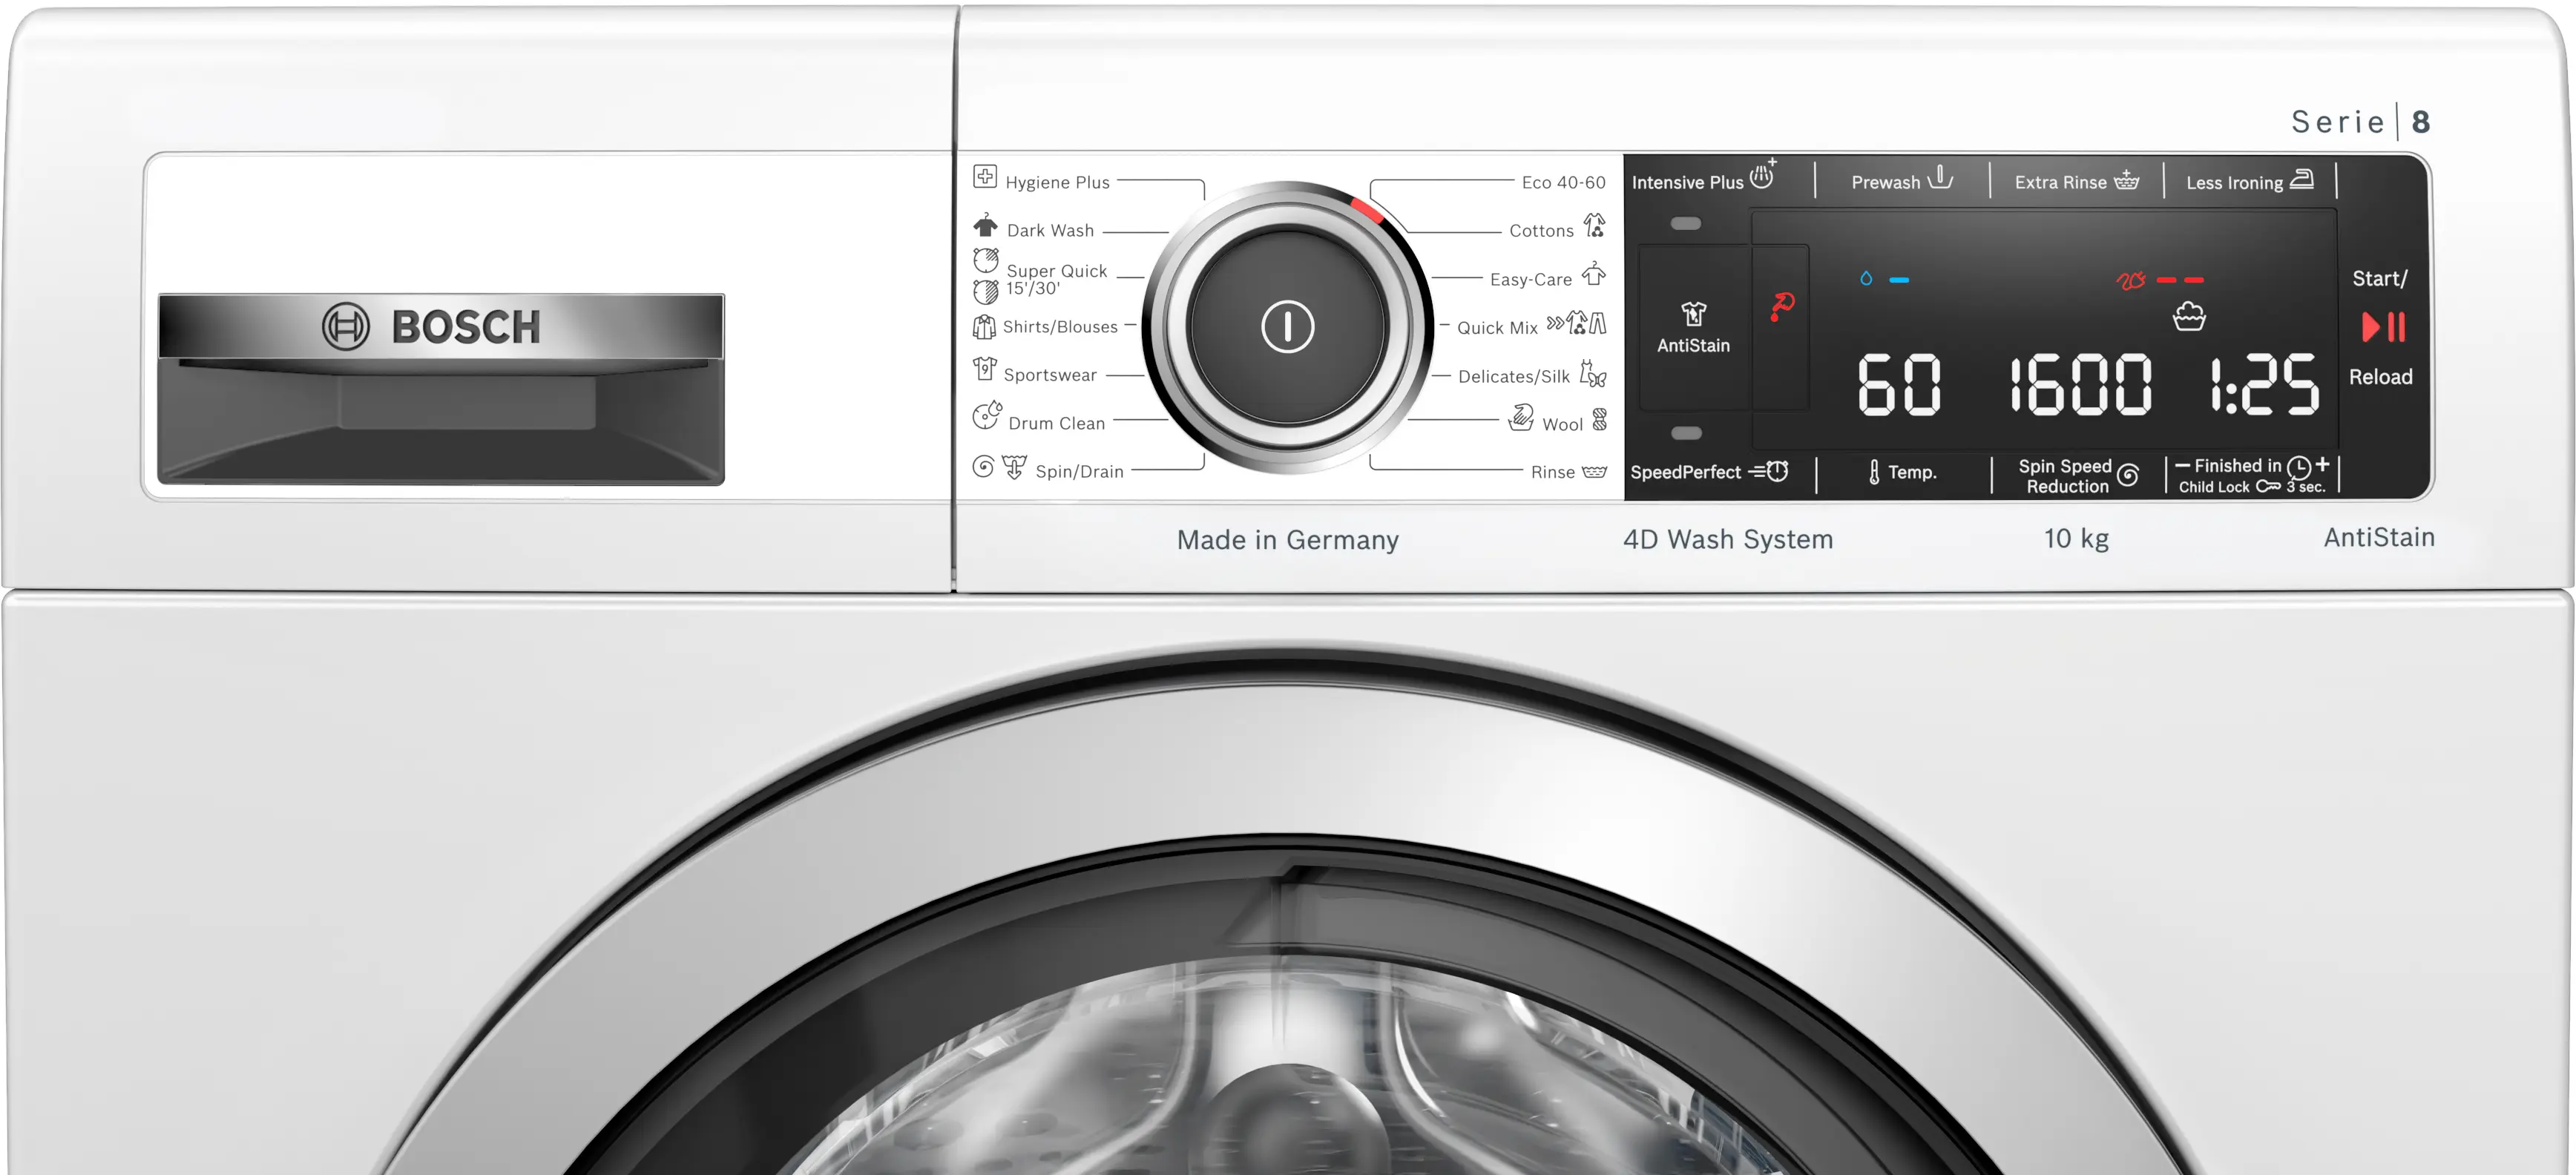Tap the red marker on the program dial
2576x1175 pixels.
pos(1367,209)
